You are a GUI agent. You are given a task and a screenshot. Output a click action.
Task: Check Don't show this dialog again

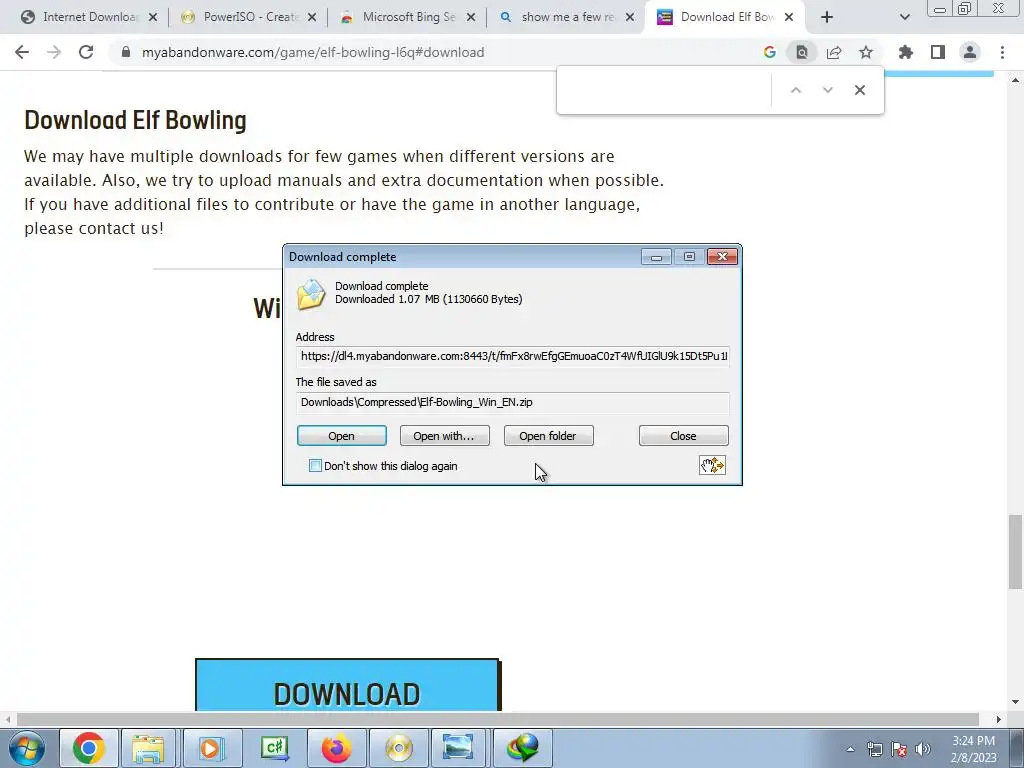[x=315, y=466]
